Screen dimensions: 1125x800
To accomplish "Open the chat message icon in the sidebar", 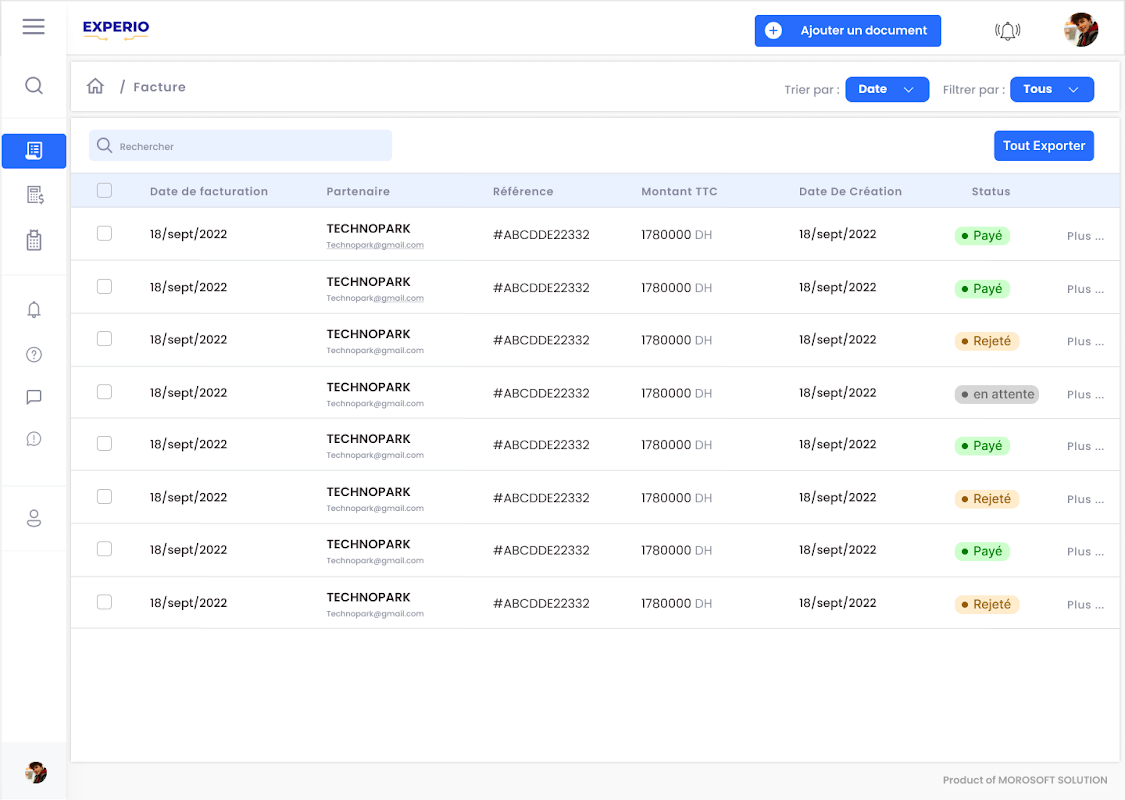I will 34,397.
